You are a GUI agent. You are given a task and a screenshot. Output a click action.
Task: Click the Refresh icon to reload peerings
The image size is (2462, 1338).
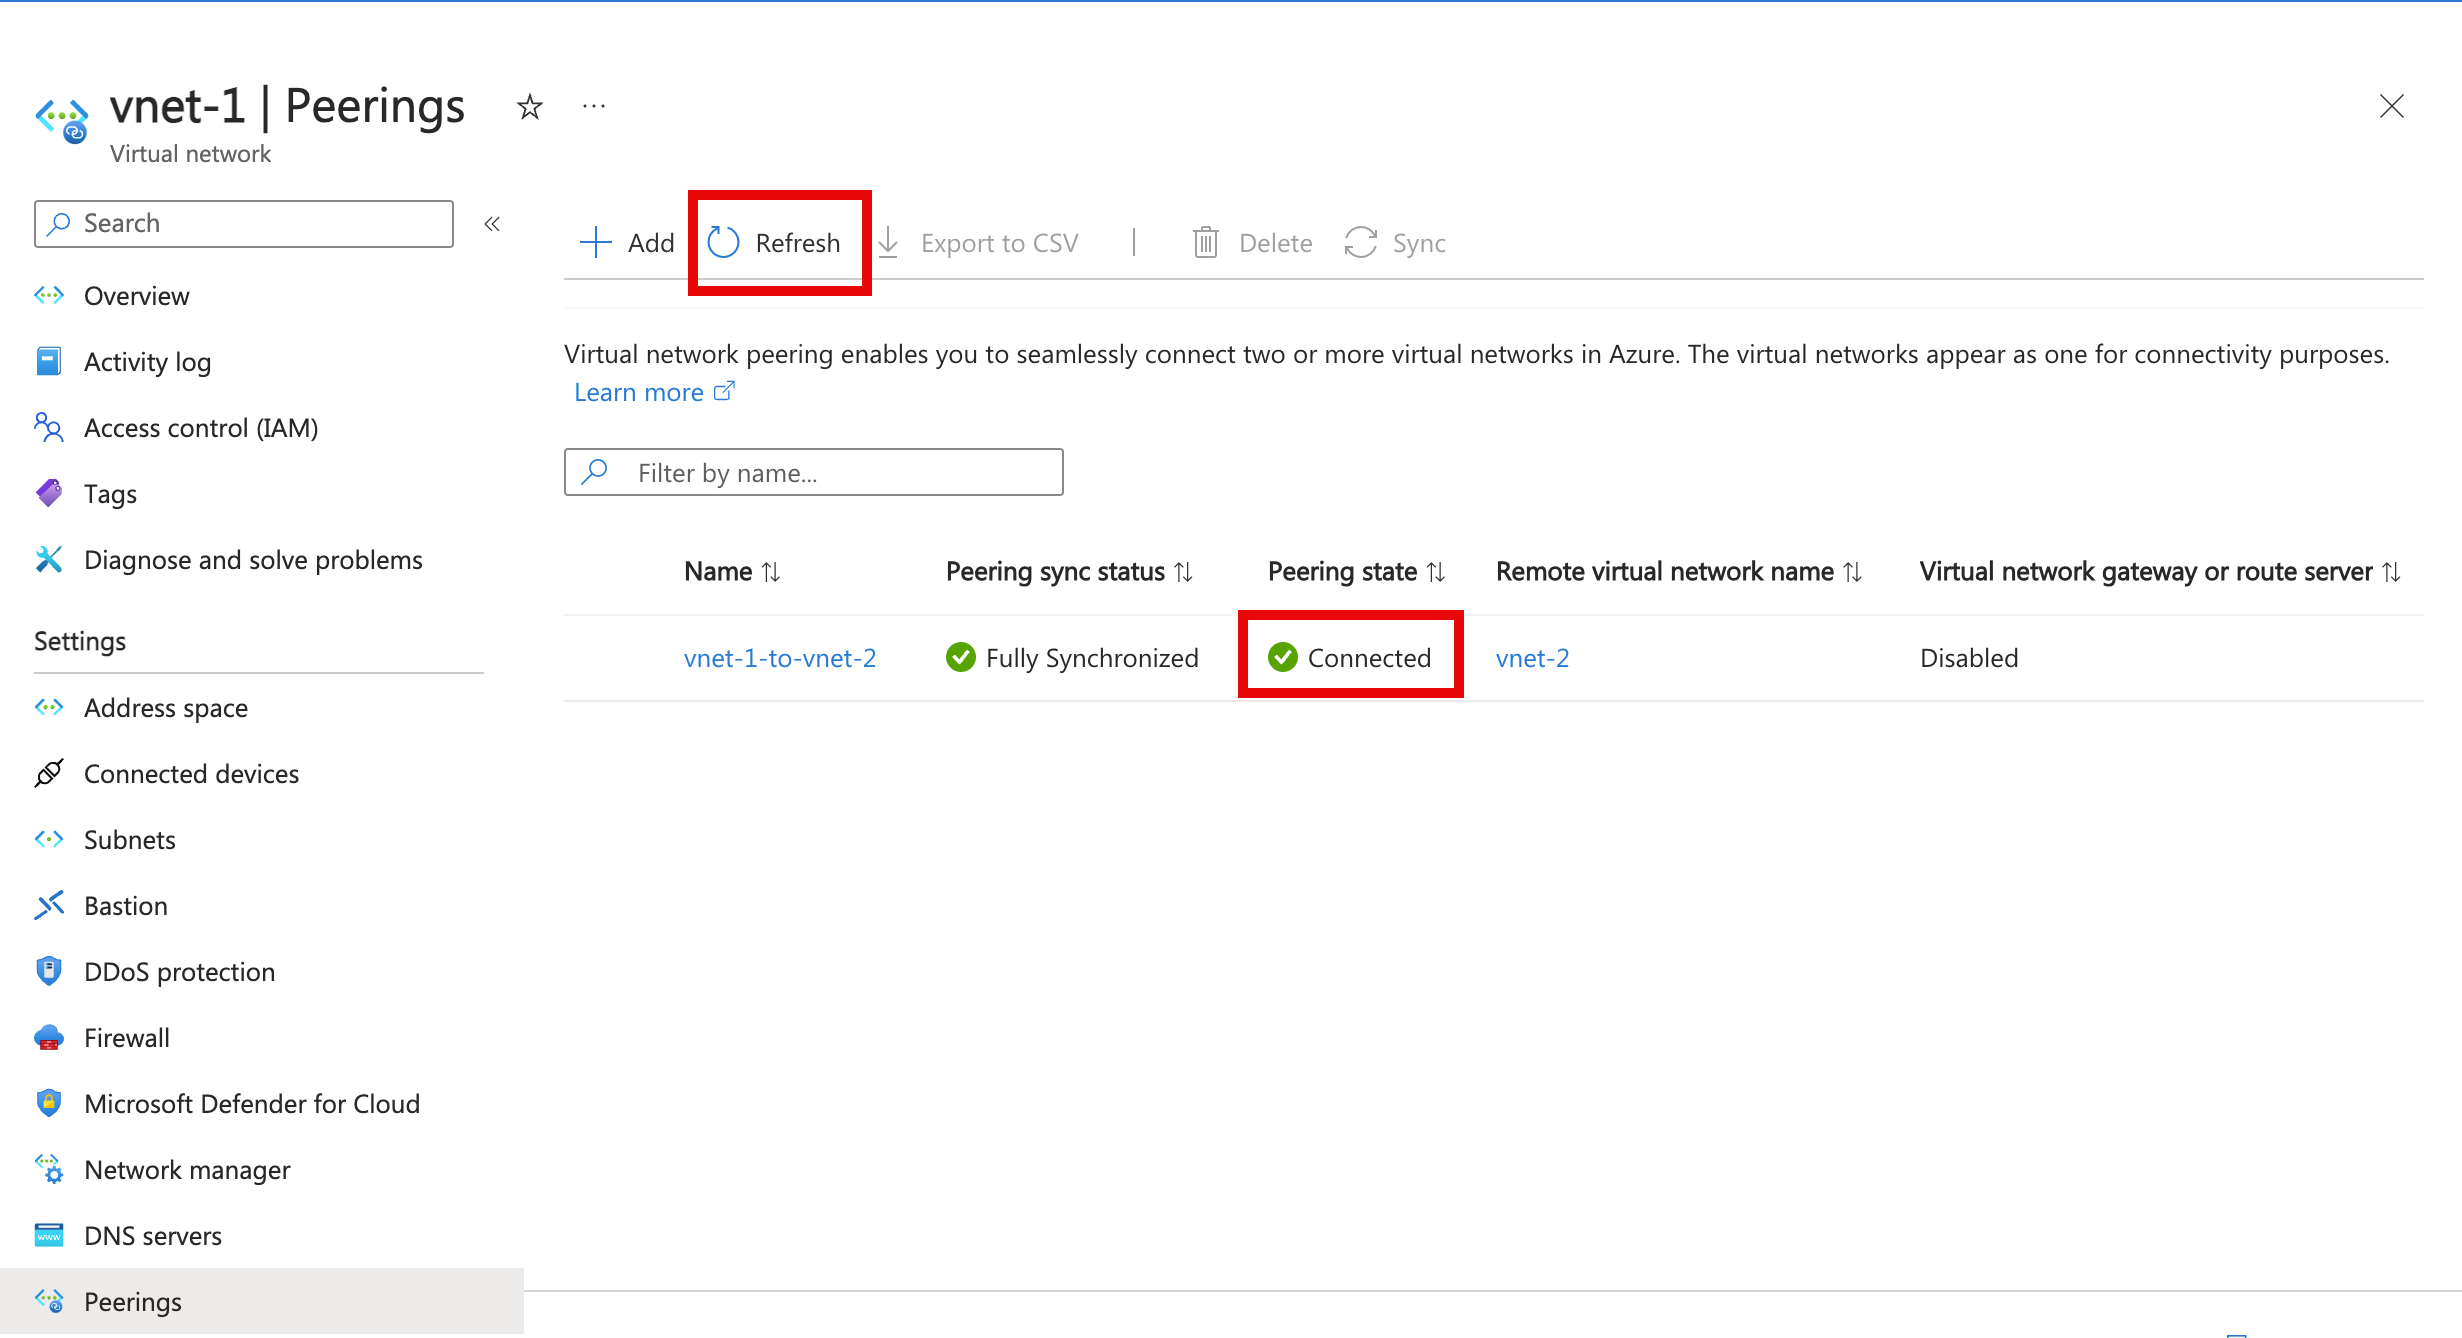(721, 242)
